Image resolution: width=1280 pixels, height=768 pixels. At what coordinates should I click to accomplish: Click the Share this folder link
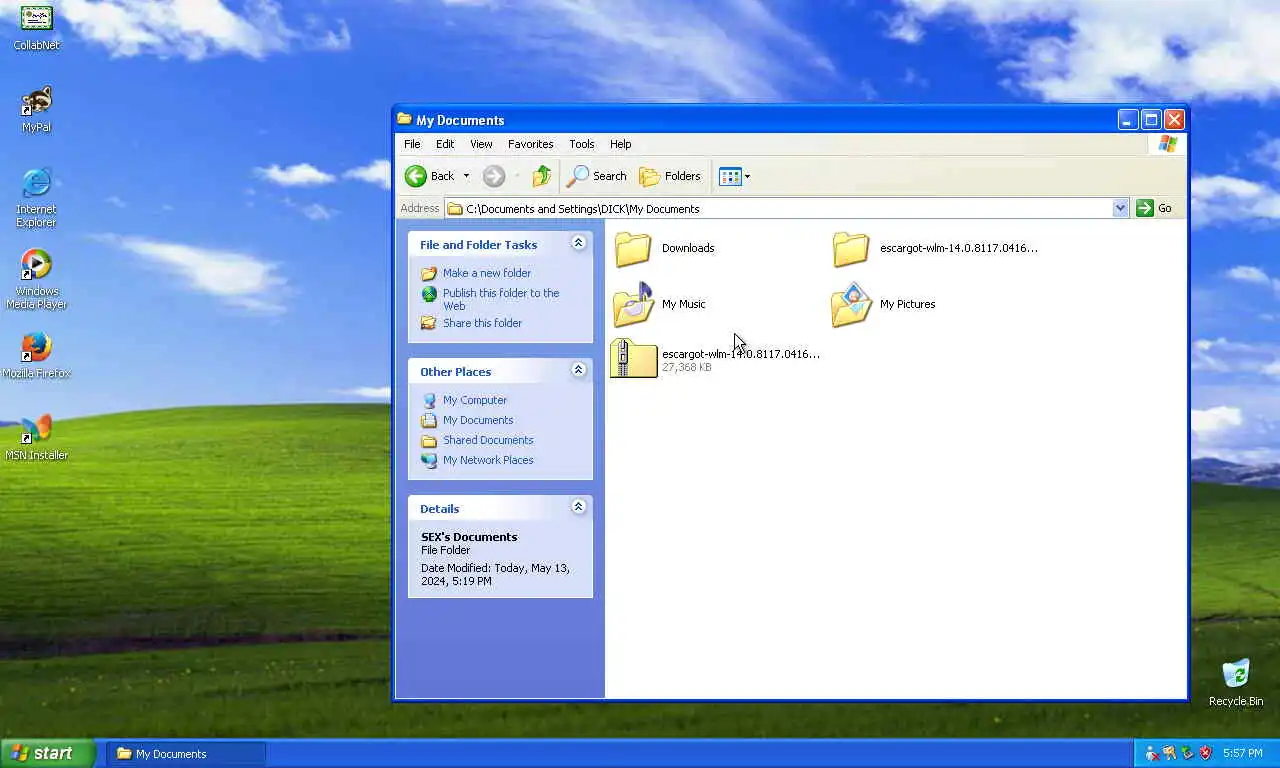coord(482,323)
